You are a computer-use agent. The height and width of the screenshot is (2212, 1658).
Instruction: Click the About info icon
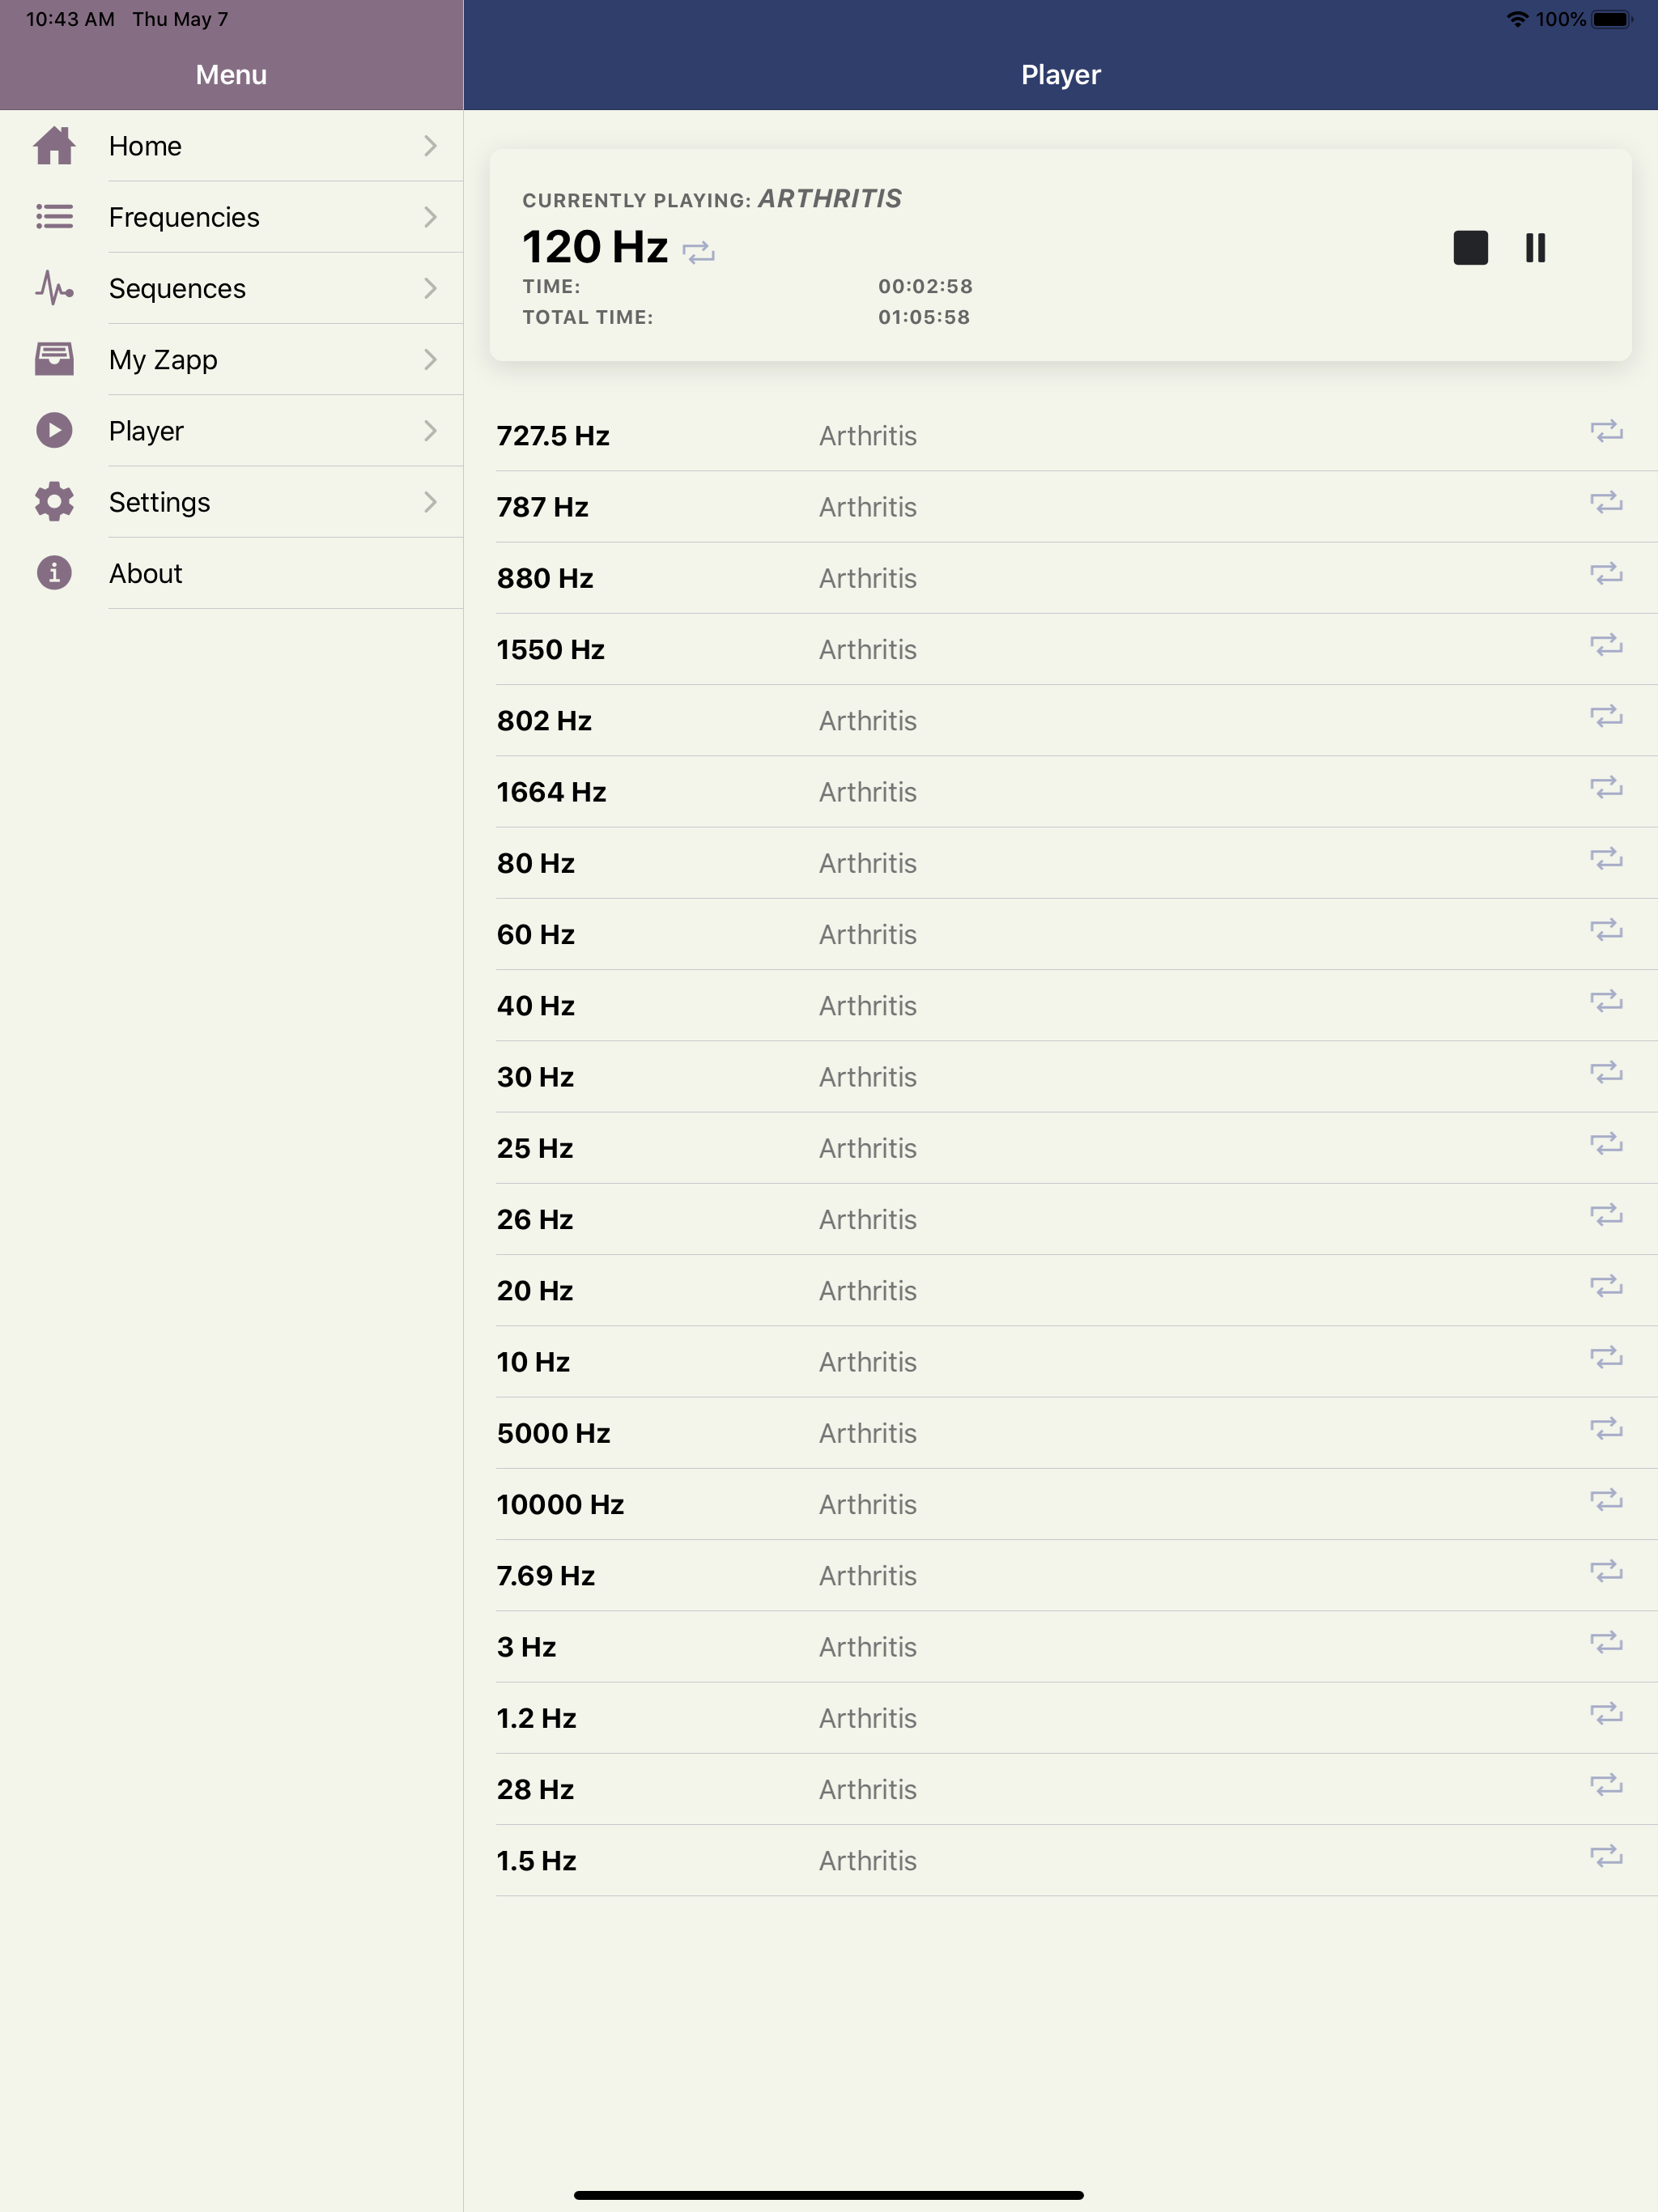coord(55,573)
